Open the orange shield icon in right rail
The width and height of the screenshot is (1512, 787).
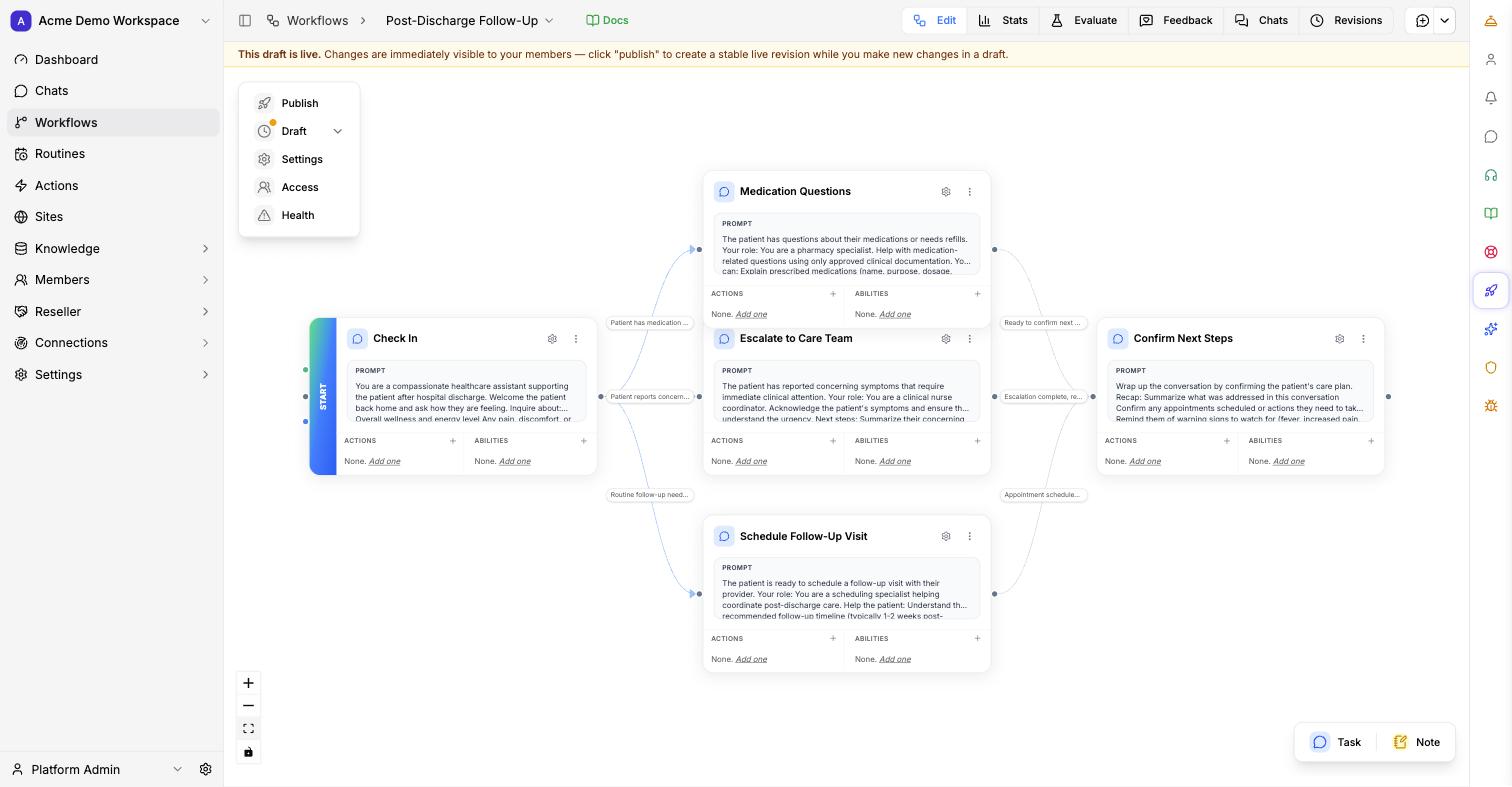click(x=1491, y=367)
